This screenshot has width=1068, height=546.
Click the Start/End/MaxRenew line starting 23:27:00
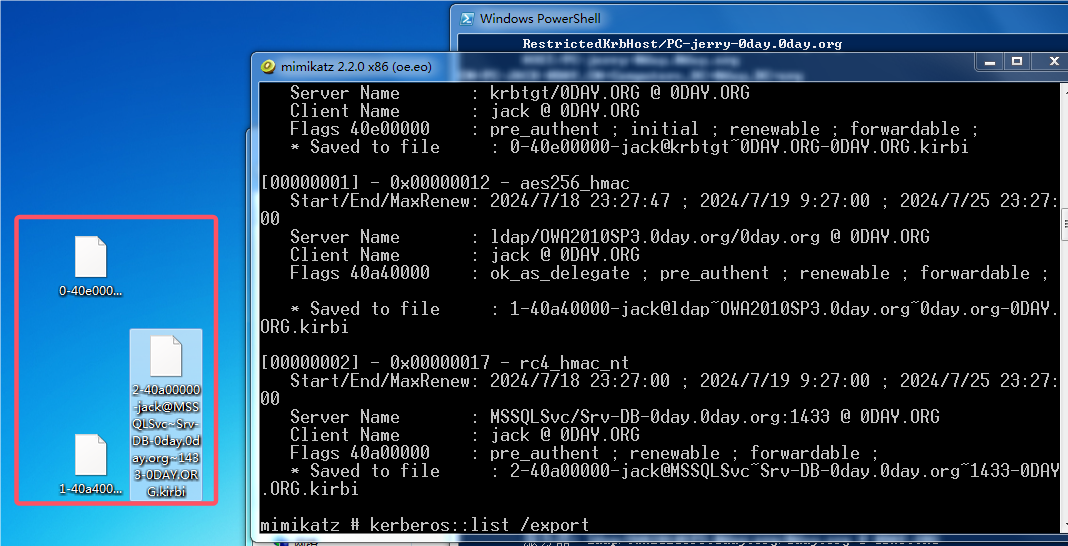click(x=659, y=389)
